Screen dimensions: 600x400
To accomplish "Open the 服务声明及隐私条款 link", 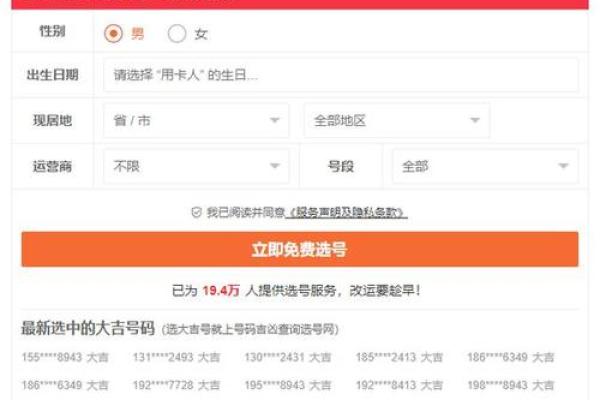I will (x=346, y=212).
